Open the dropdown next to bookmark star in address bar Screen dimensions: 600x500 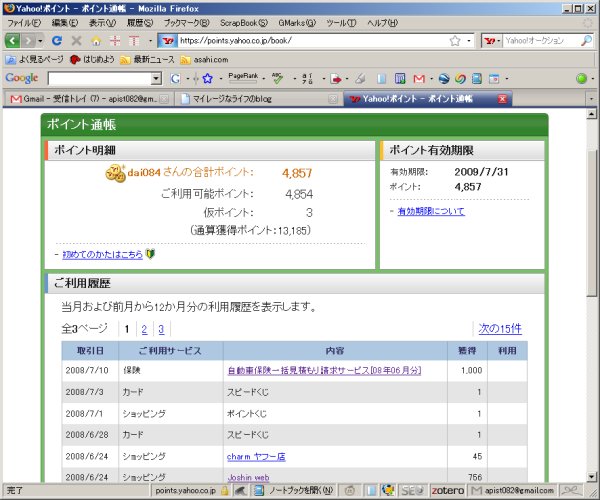pyautogui.click(x=469, y=41)
